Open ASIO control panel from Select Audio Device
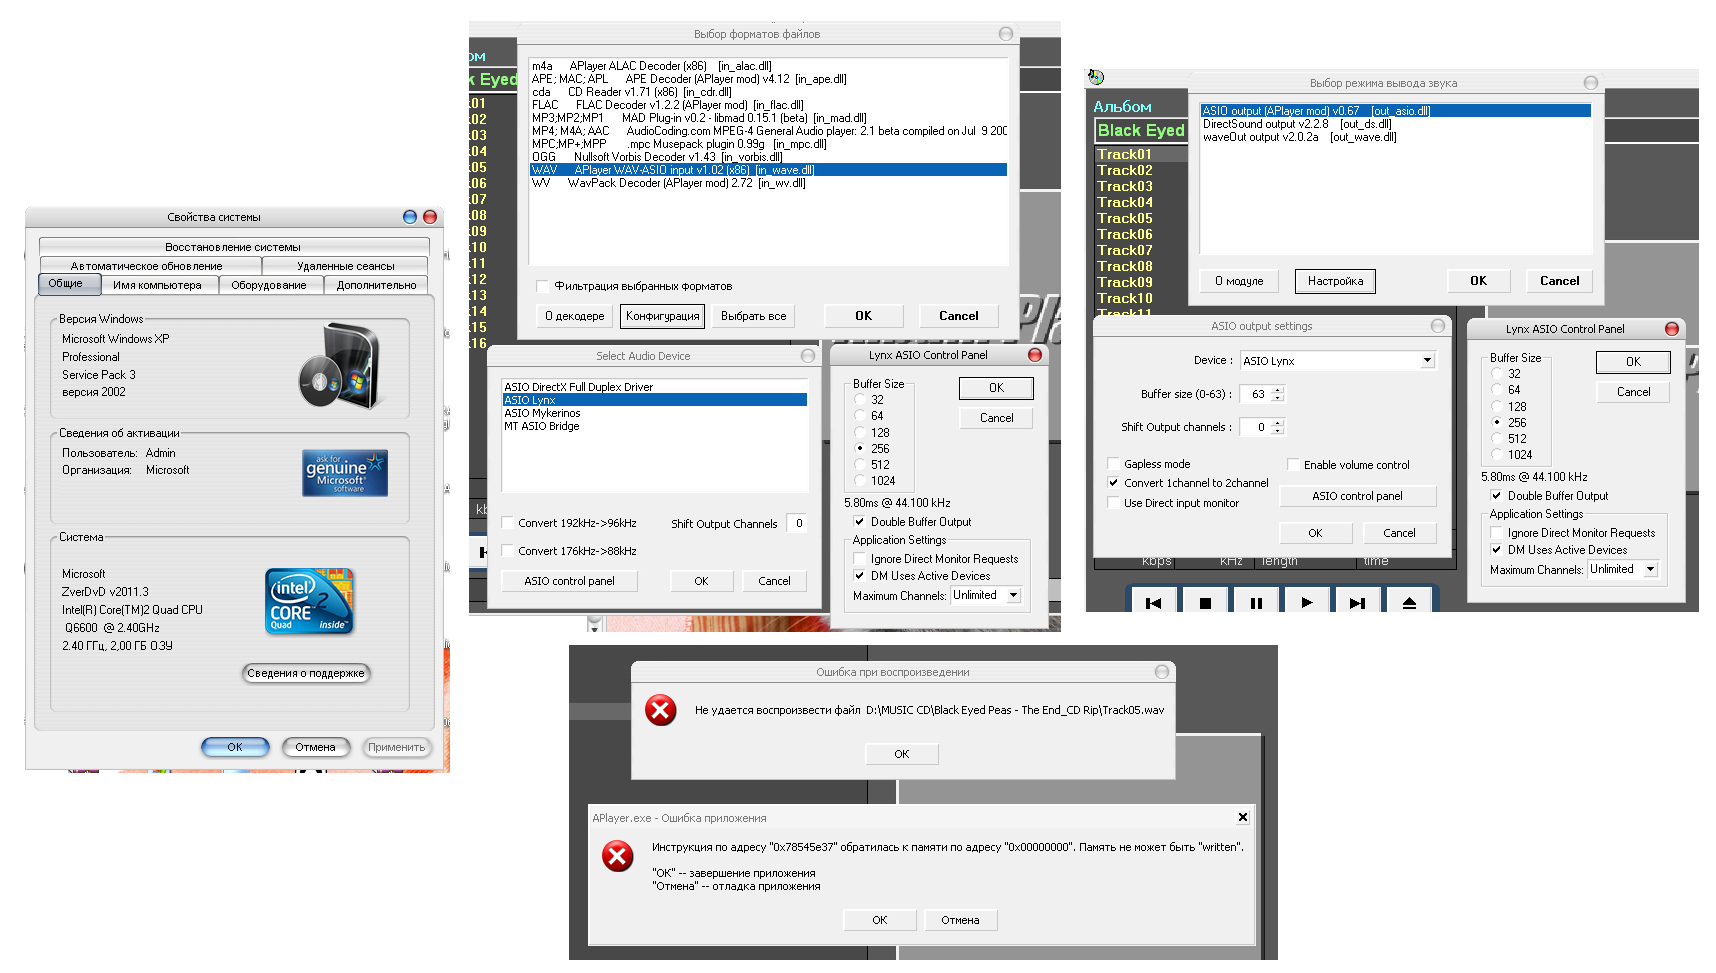The height and width of the screenshot is (973, 1716). point(569,581)
